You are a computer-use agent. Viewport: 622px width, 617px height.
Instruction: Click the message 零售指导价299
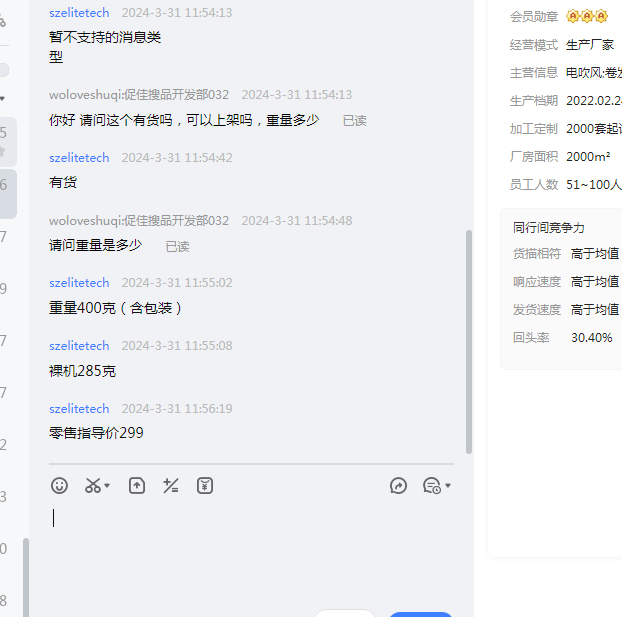[96, 433]
